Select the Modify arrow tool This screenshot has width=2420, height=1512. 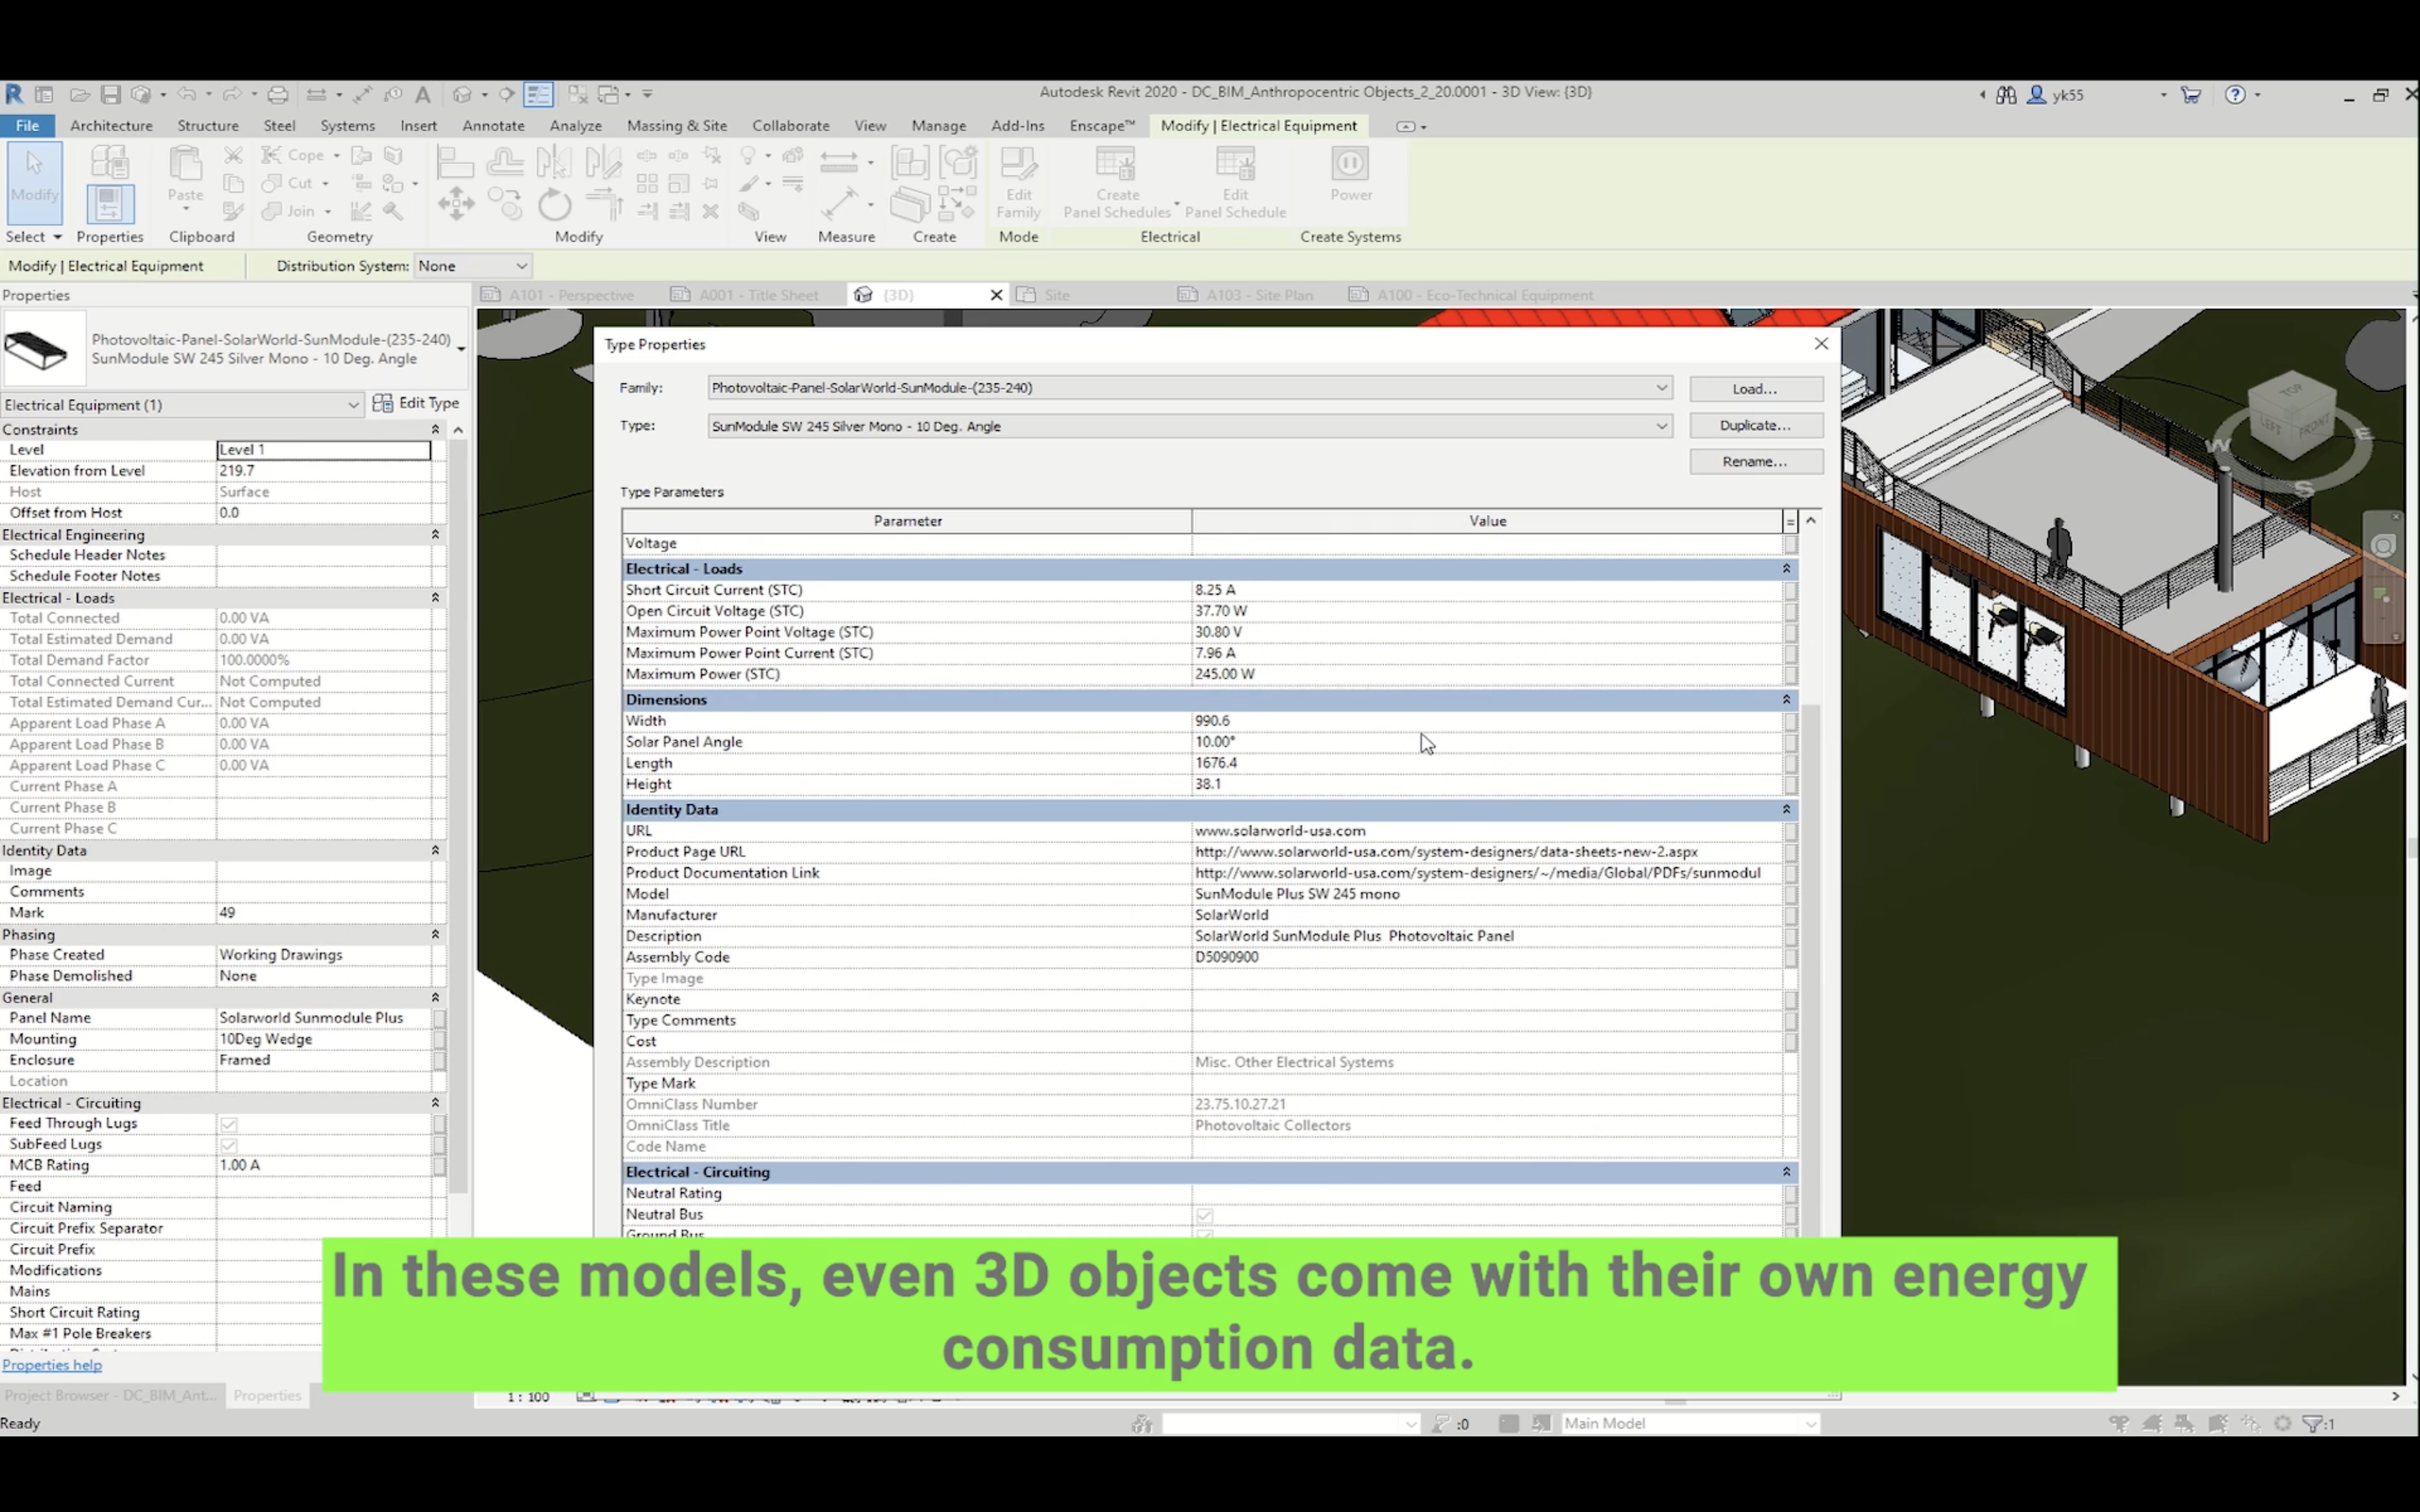(x=35, y=182)
